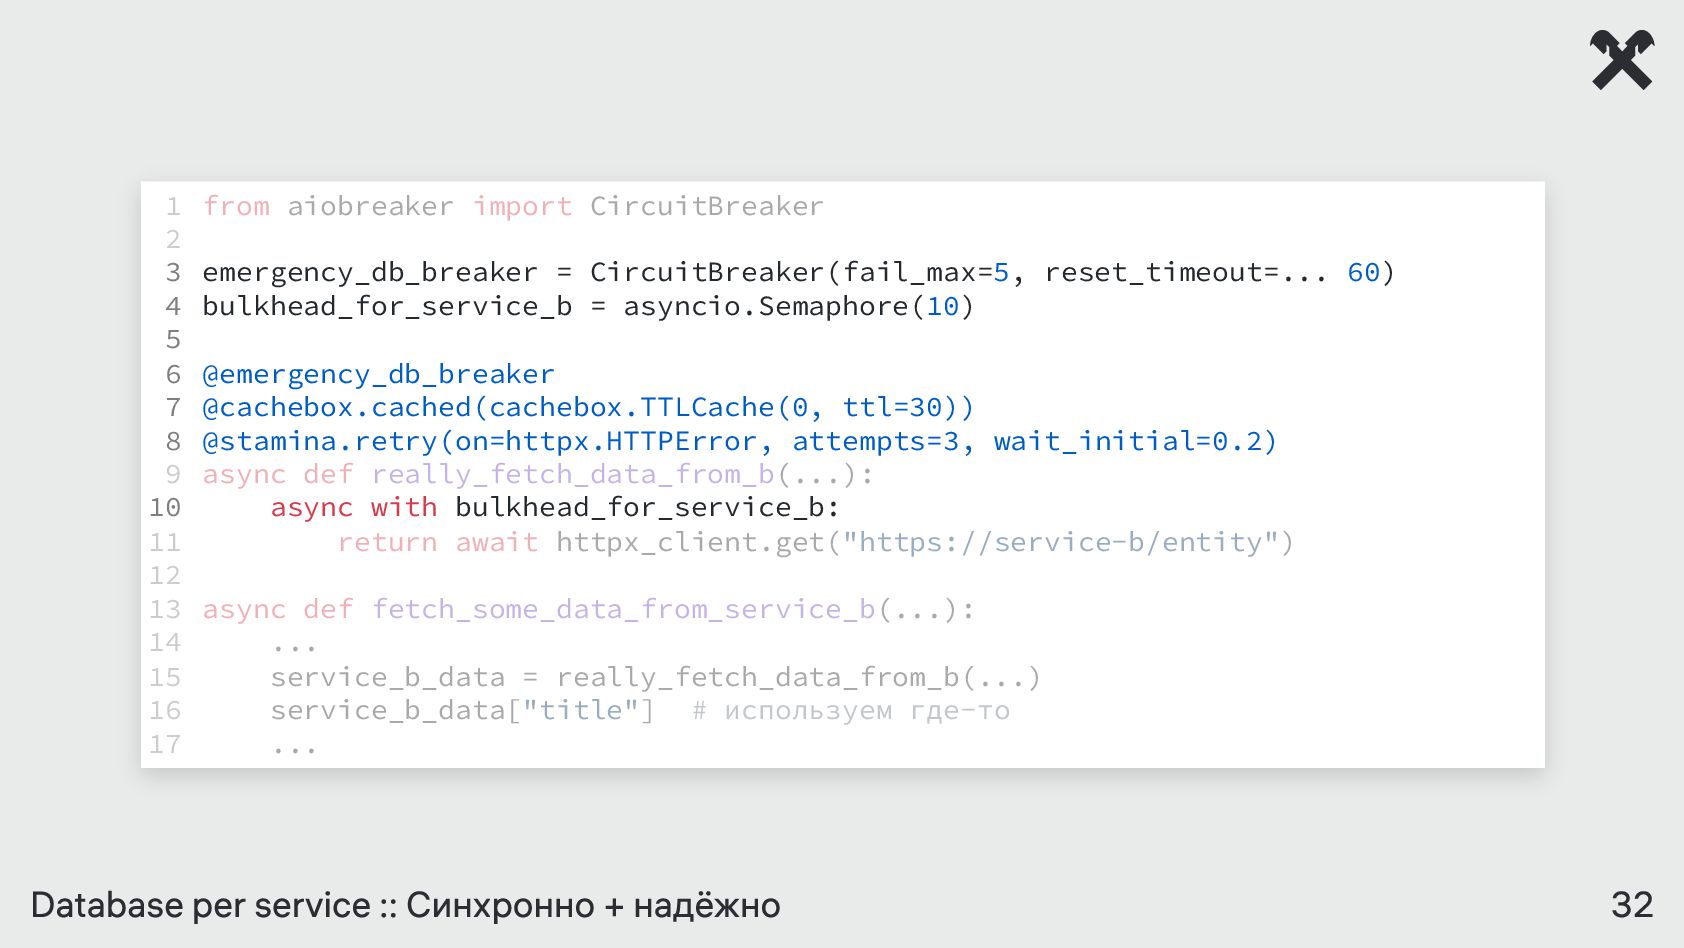This screenshot has width=1684, height=948.
Task: Click 'async def really_fetch_data_from_b' definition
Action: (x=538, y=474)
